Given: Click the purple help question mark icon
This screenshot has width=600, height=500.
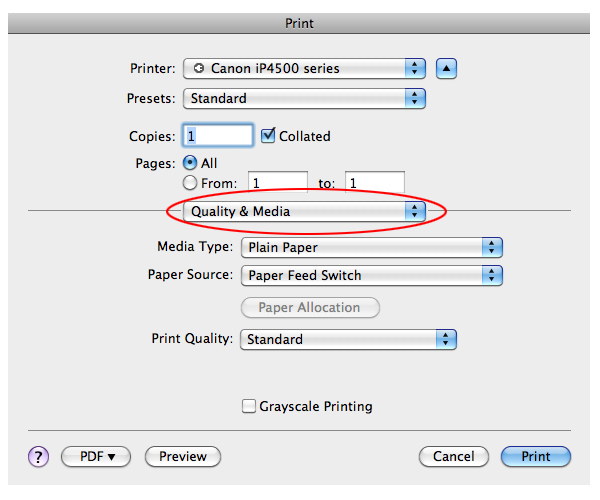Looking at the screenshot, I should [38, 456].
